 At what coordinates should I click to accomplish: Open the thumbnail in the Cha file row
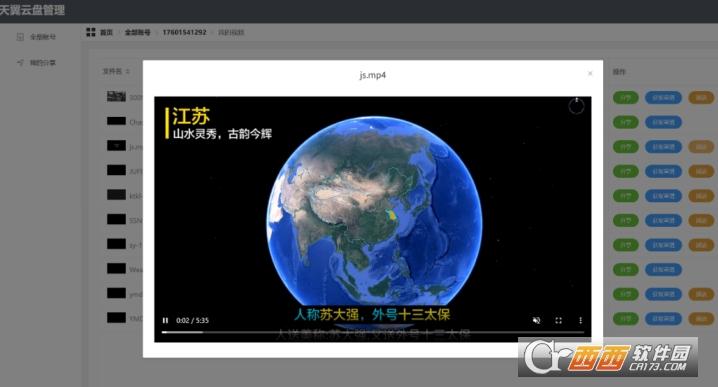coord(116,121)
